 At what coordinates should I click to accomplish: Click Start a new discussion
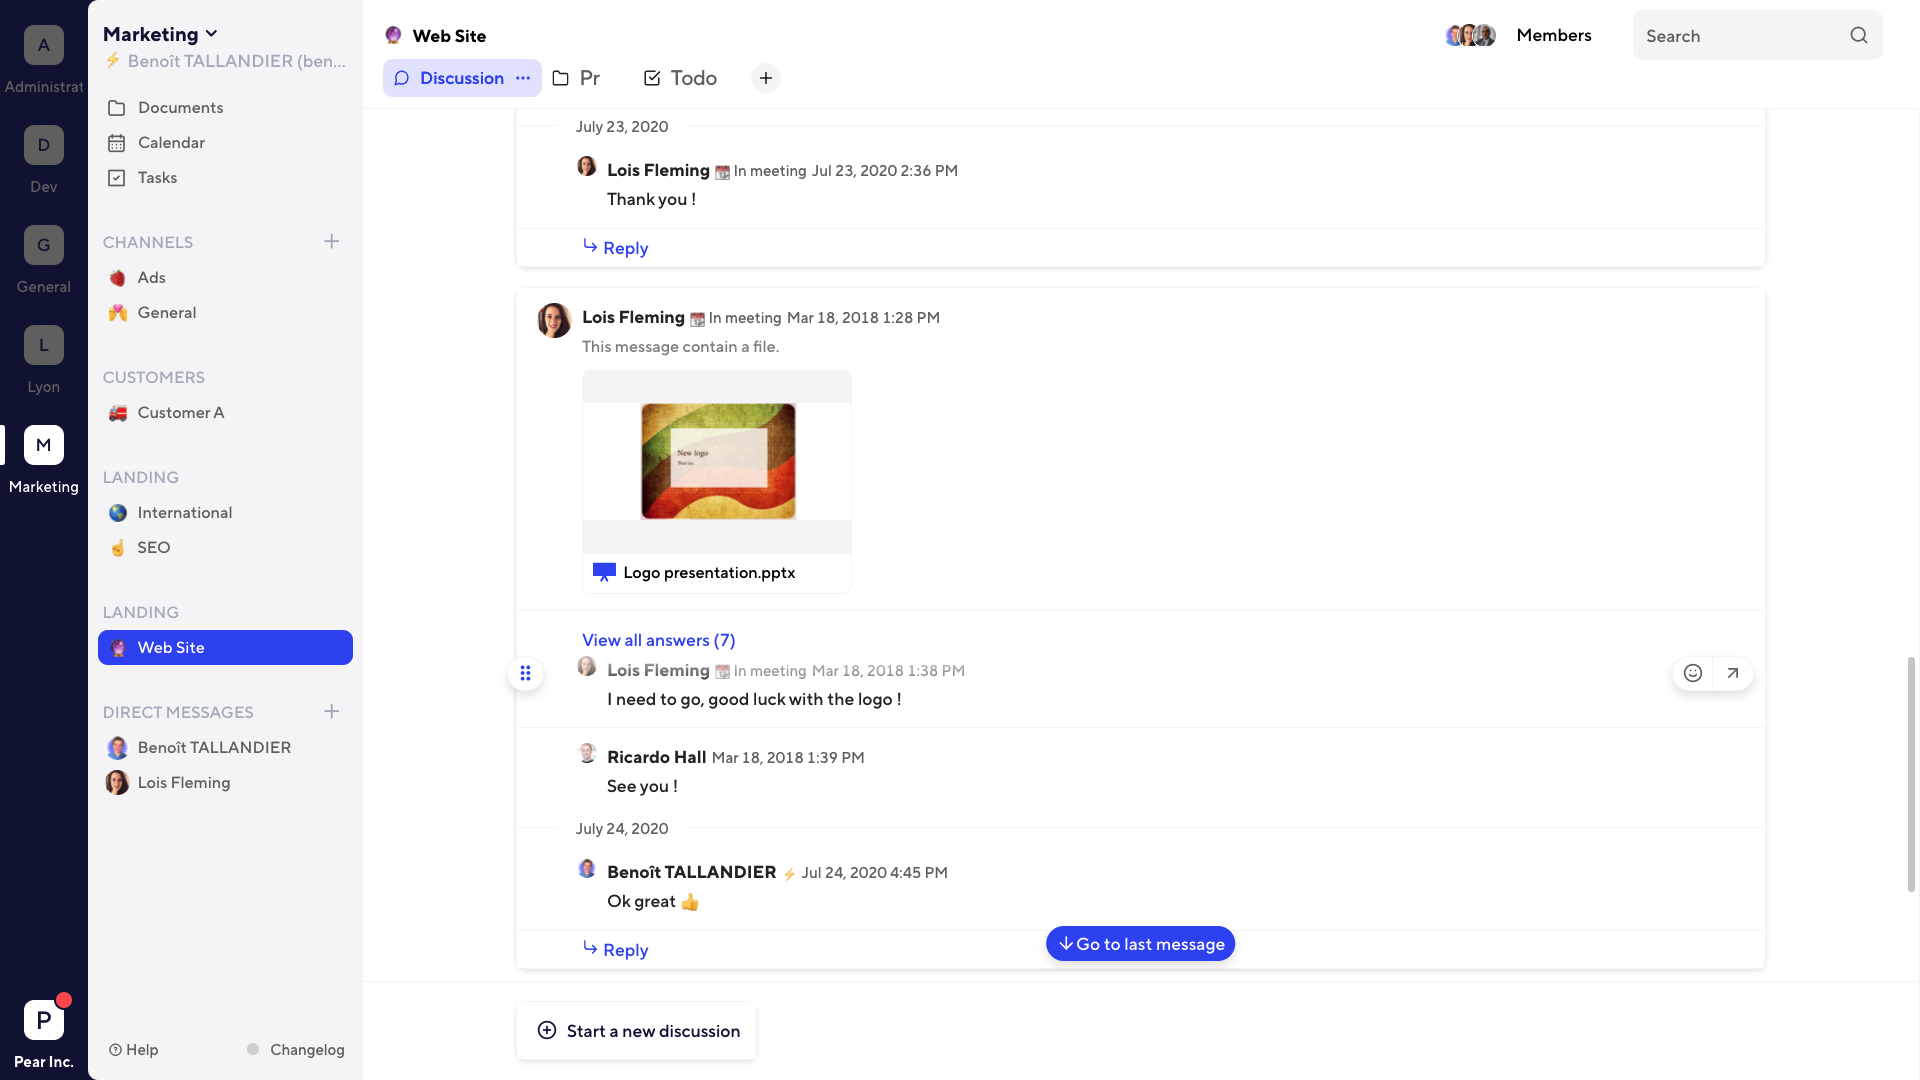[x=636, y=1030]
